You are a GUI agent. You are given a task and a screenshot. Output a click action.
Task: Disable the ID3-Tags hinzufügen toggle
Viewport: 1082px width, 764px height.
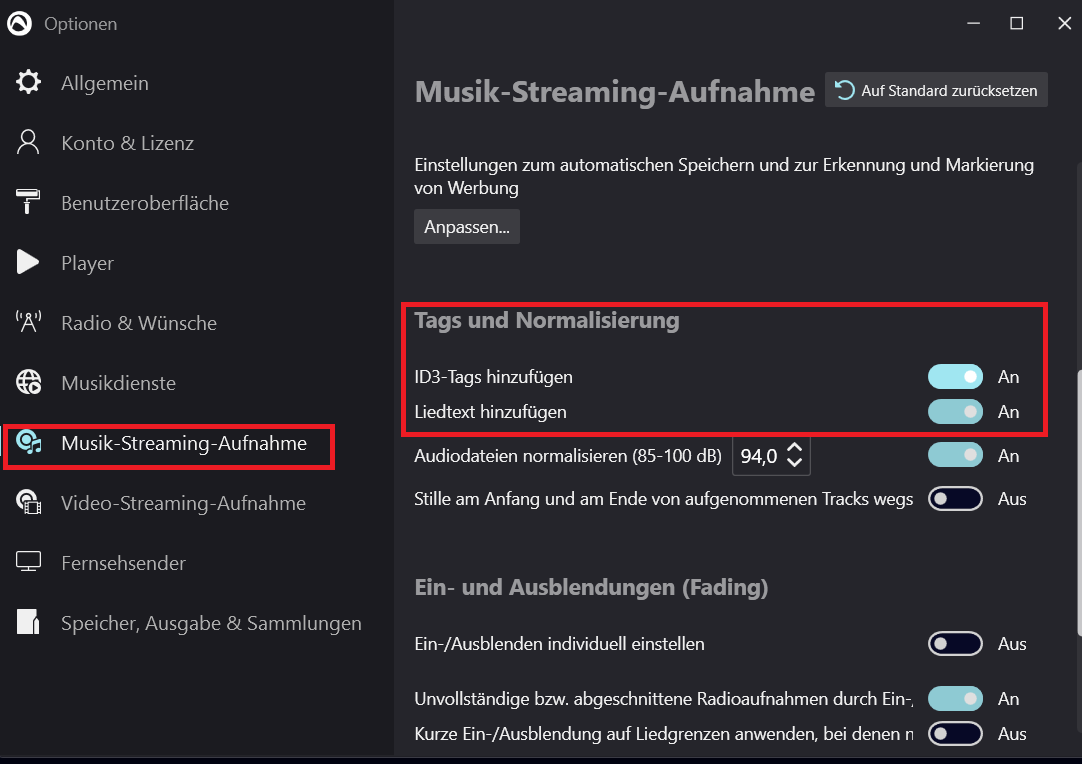(x=955, y=376)
